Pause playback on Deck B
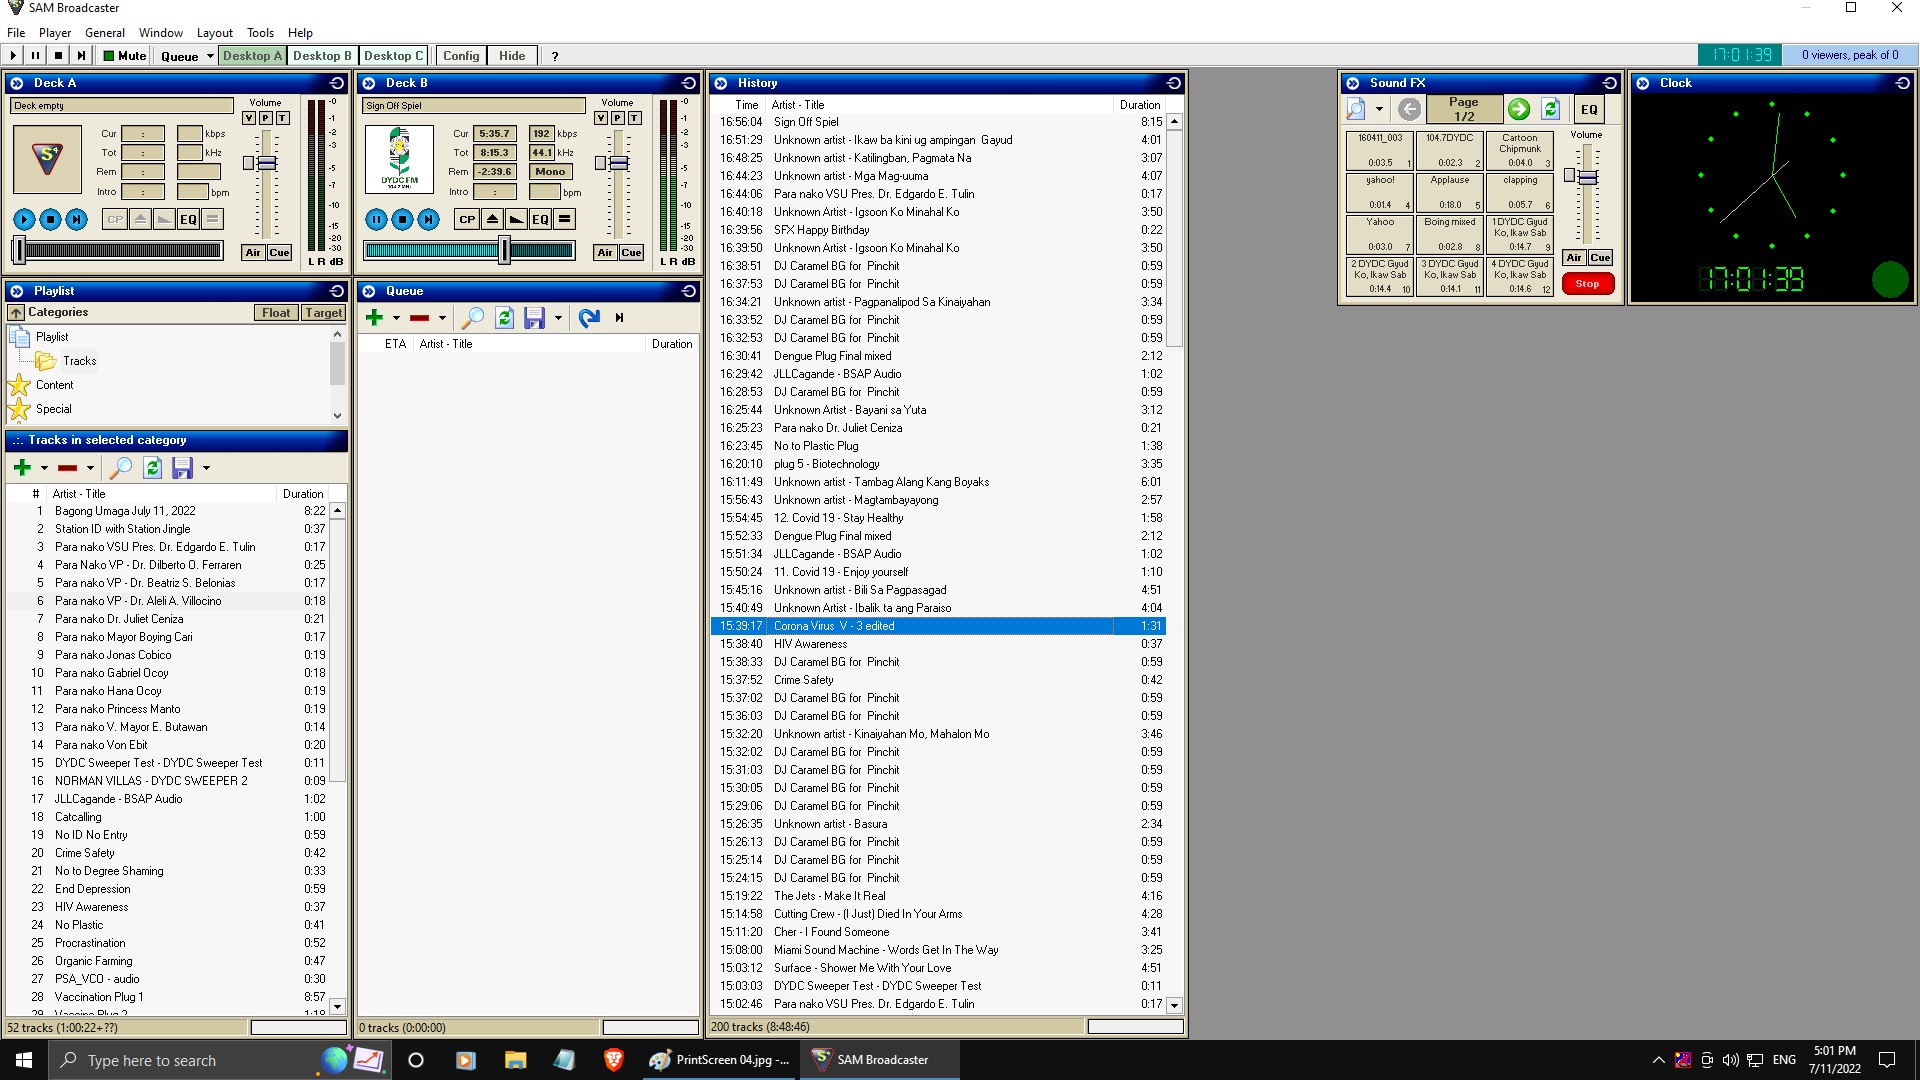 coord(376,219)
